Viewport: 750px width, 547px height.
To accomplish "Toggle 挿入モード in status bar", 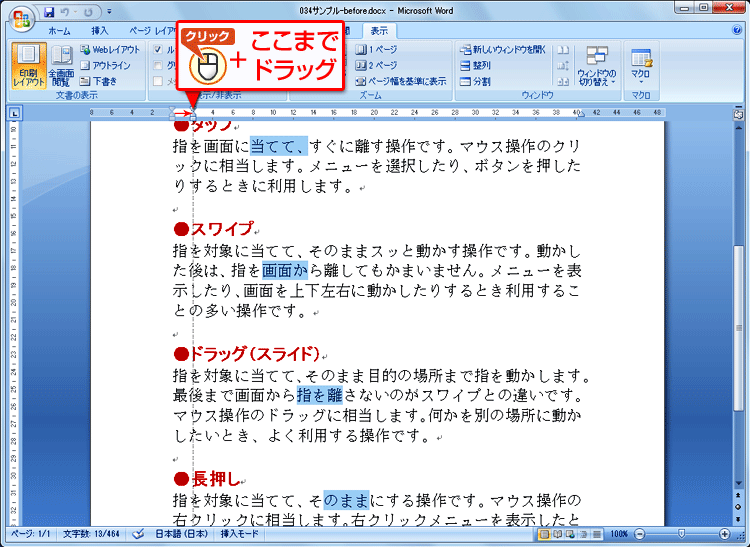I will [x=239, y=534].
